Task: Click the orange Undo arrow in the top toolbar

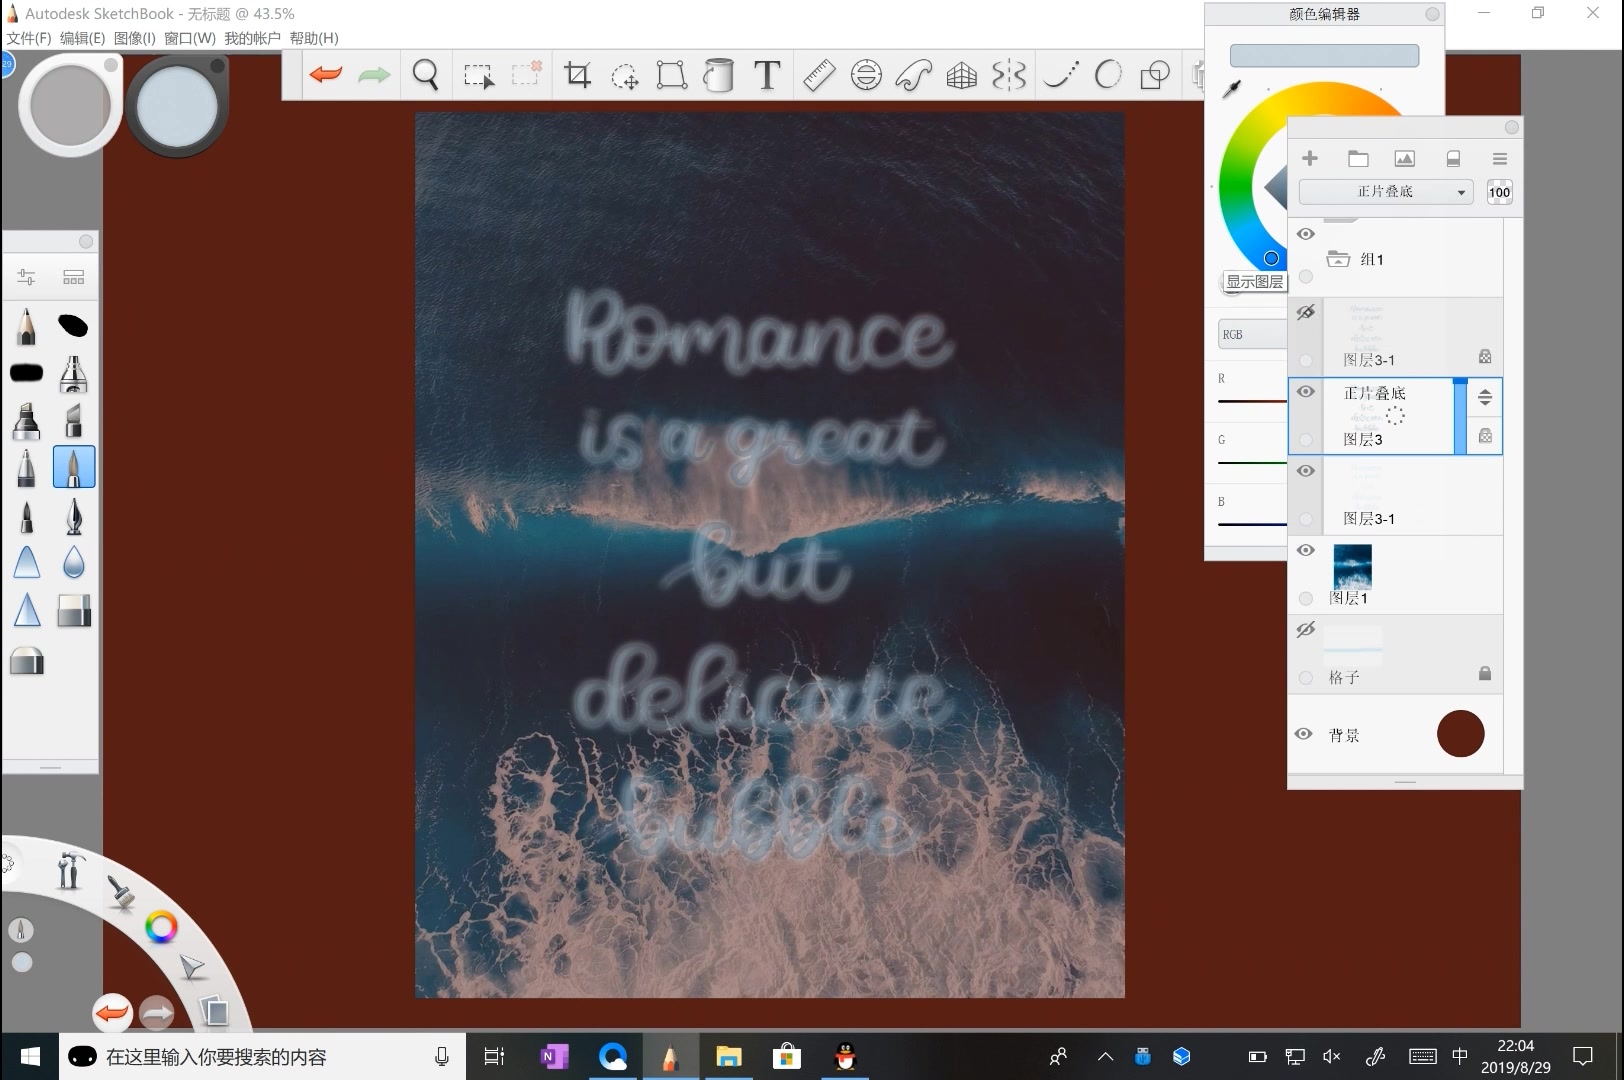Action: (x=326, y=75)
